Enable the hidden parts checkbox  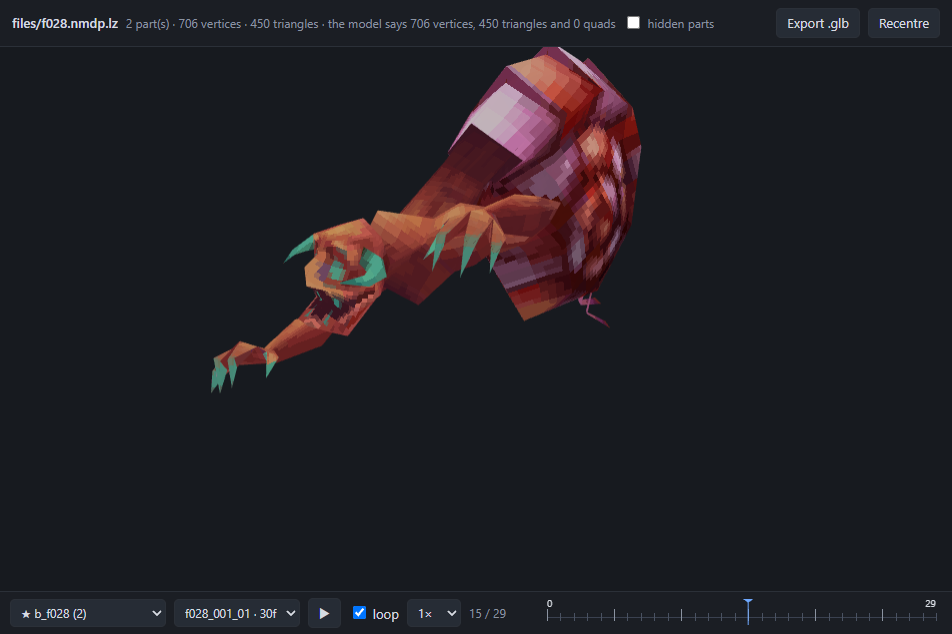633,23
